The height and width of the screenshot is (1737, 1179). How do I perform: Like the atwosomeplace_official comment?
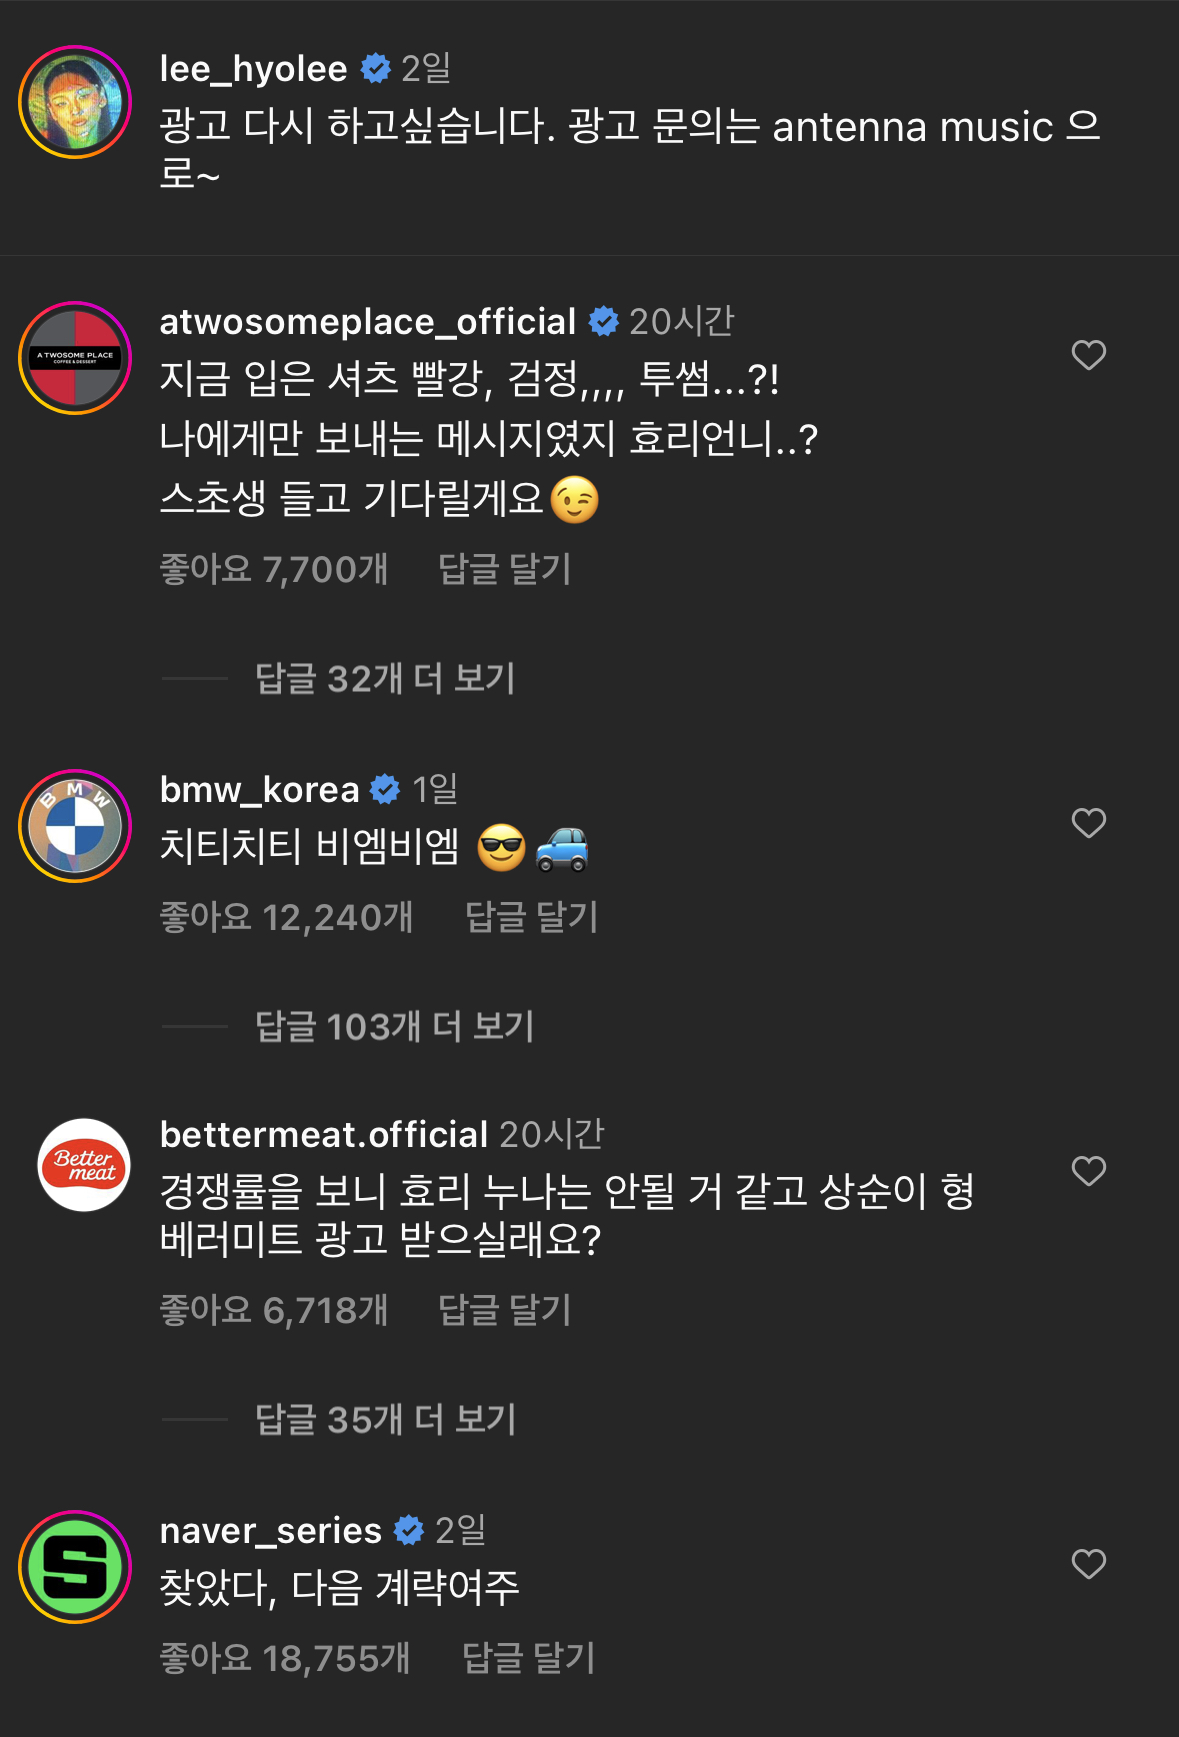click(1088, 355)
